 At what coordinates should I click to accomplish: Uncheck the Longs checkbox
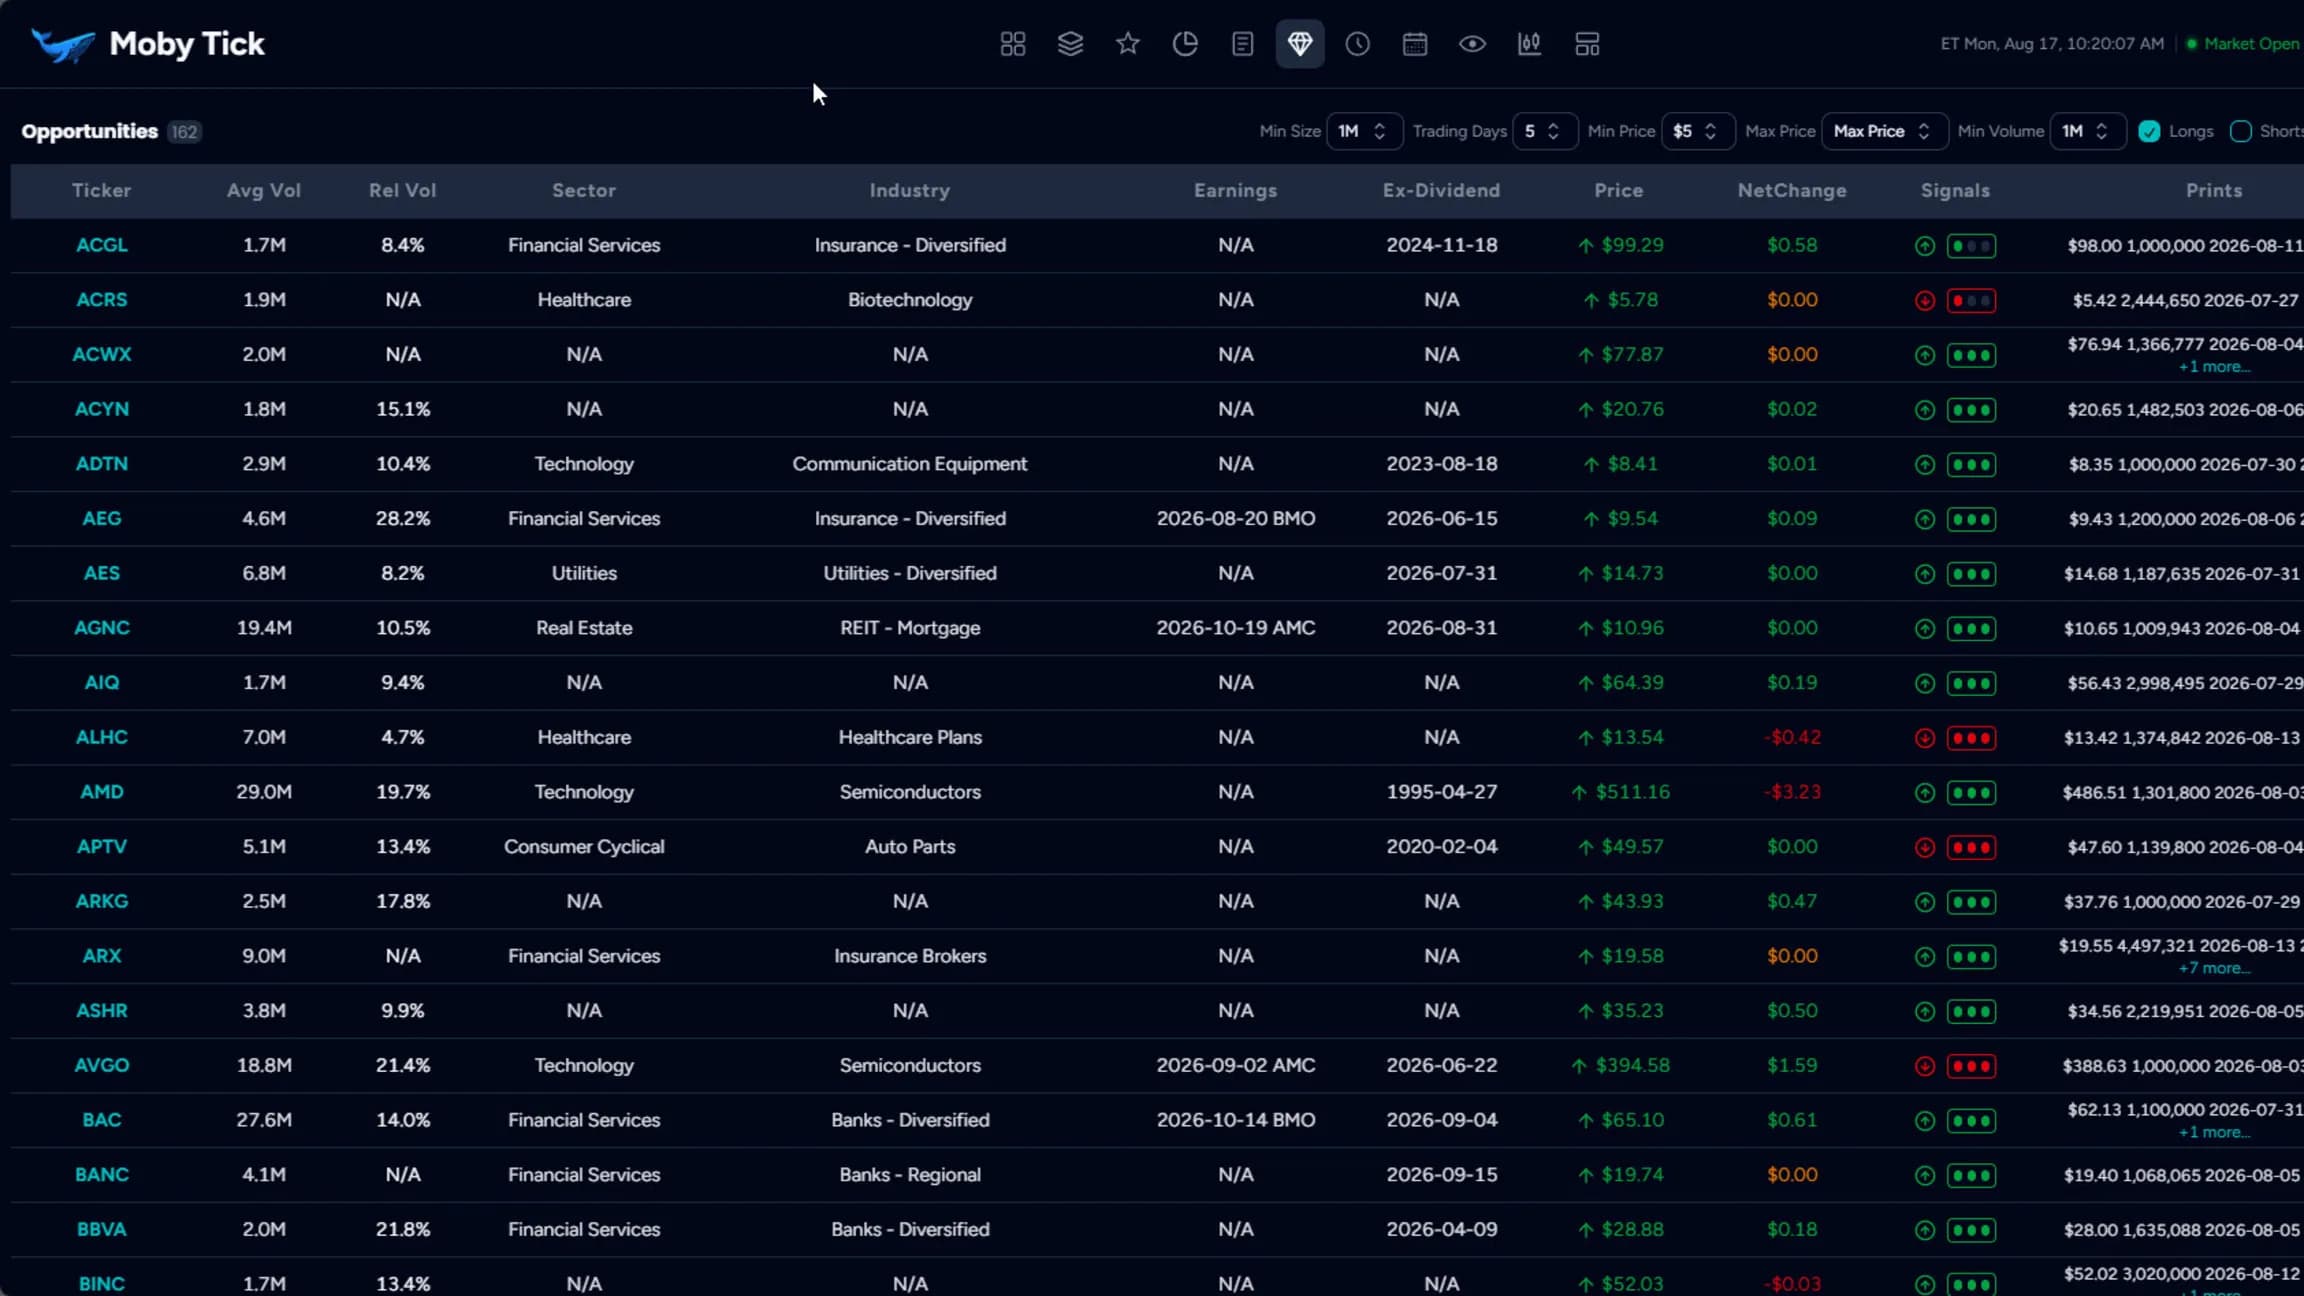[x=2149, y=131]
